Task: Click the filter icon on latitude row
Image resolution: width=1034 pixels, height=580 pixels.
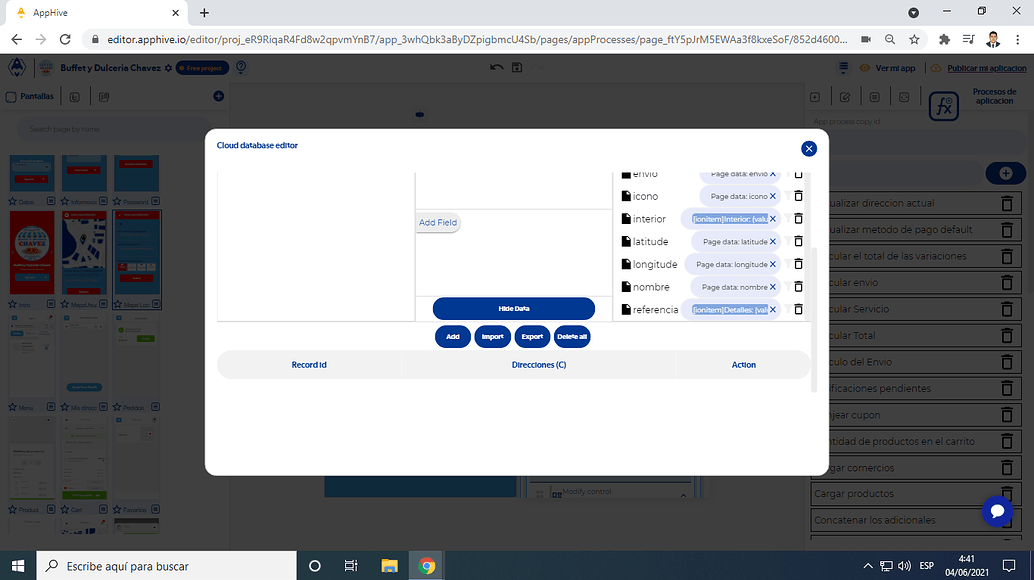Action: (x=787, y=242)
